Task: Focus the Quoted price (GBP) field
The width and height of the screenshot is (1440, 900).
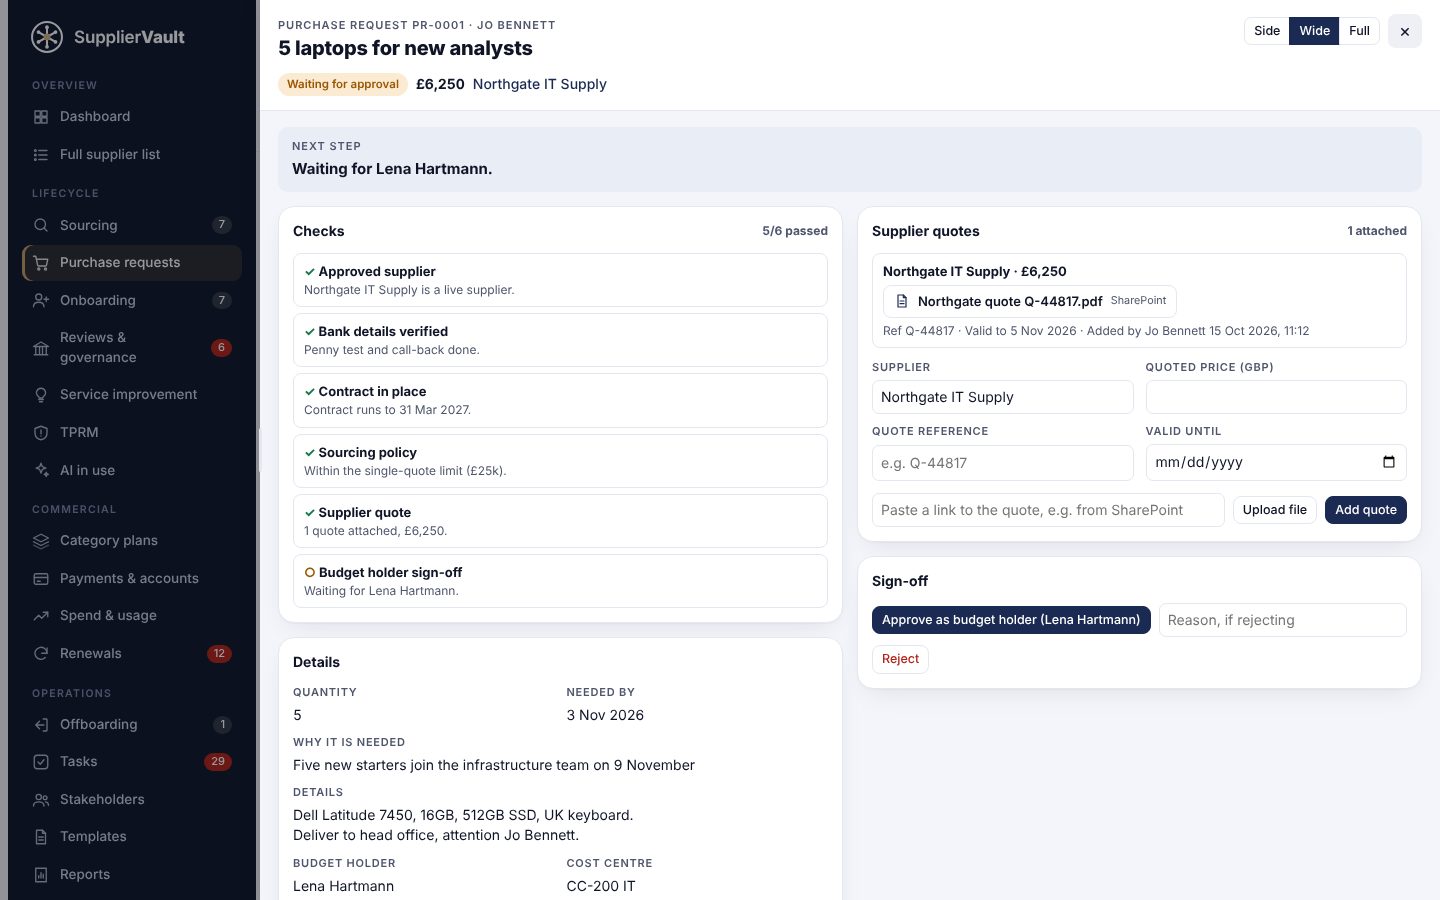Action: [x=1276, y=397]
